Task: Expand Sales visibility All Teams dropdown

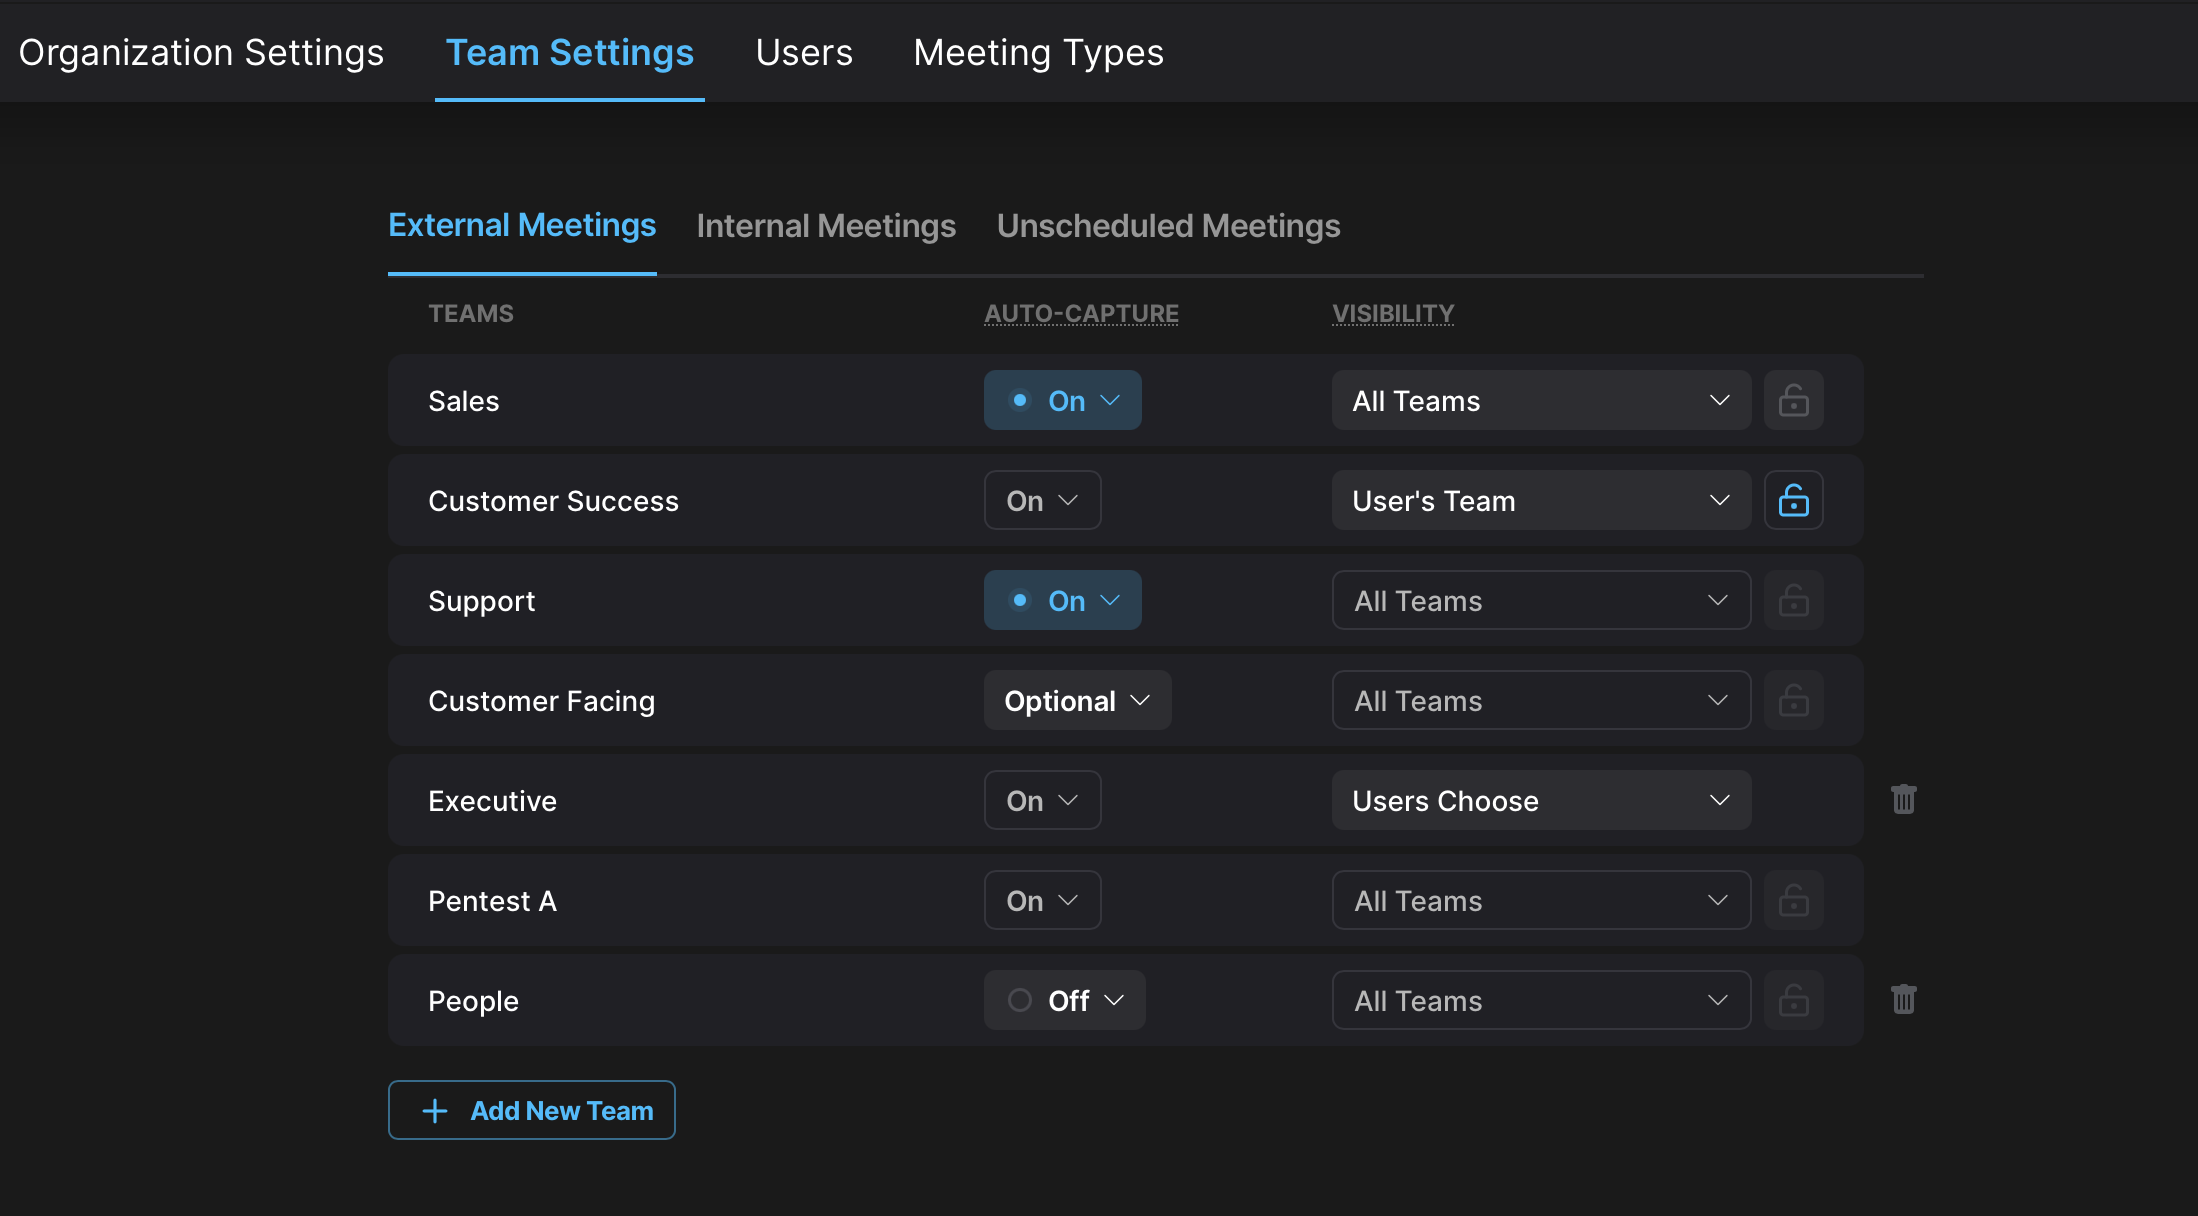Action: [x=1541, y=400]
